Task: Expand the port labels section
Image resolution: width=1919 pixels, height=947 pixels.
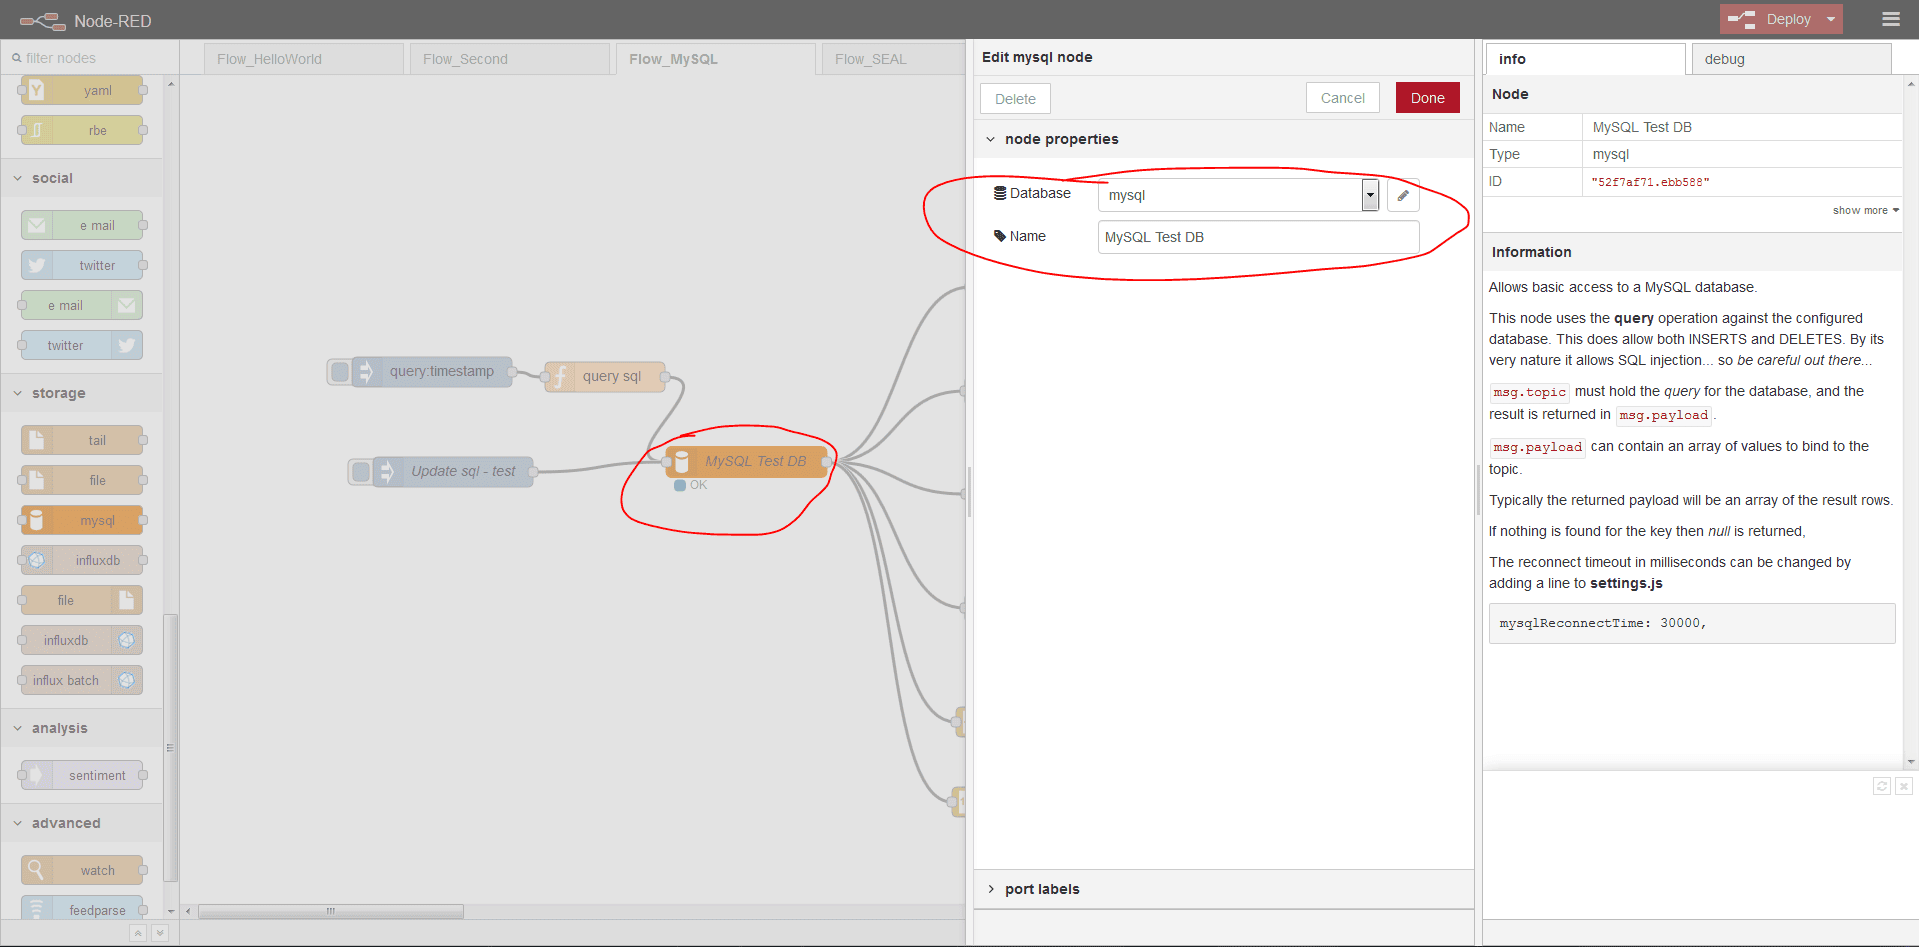Action: tap(1041, 889)
